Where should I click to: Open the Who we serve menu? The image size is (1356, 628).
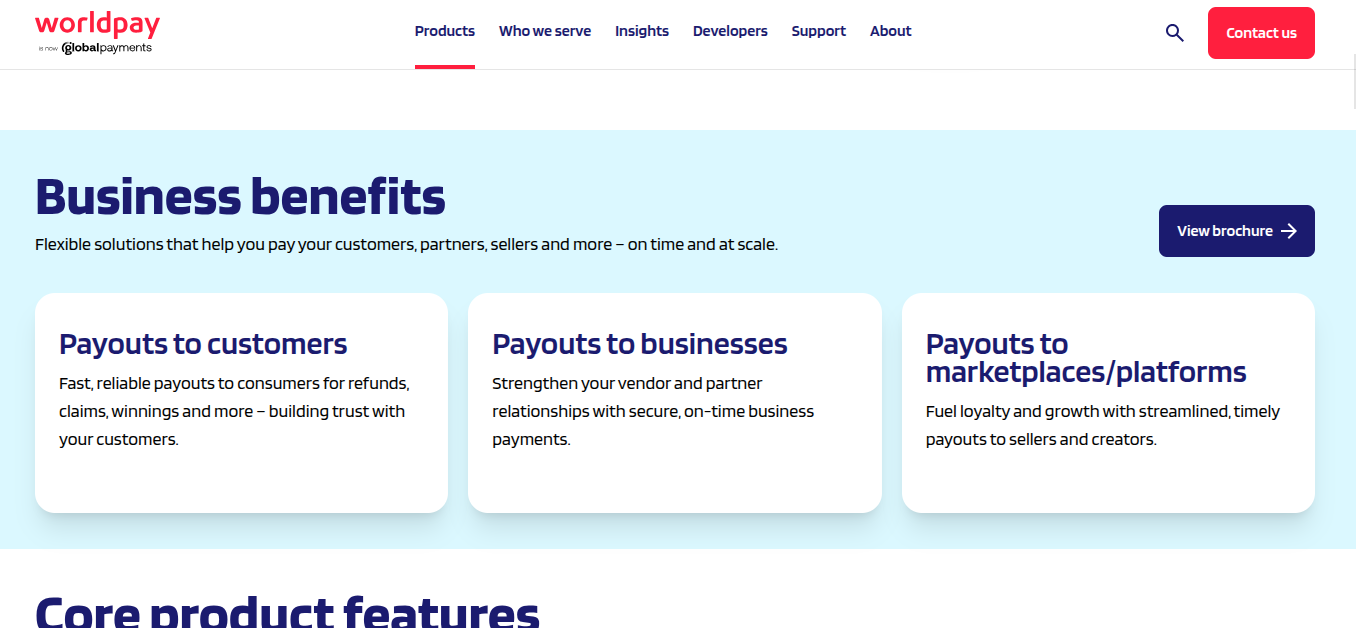pos(545,31)
